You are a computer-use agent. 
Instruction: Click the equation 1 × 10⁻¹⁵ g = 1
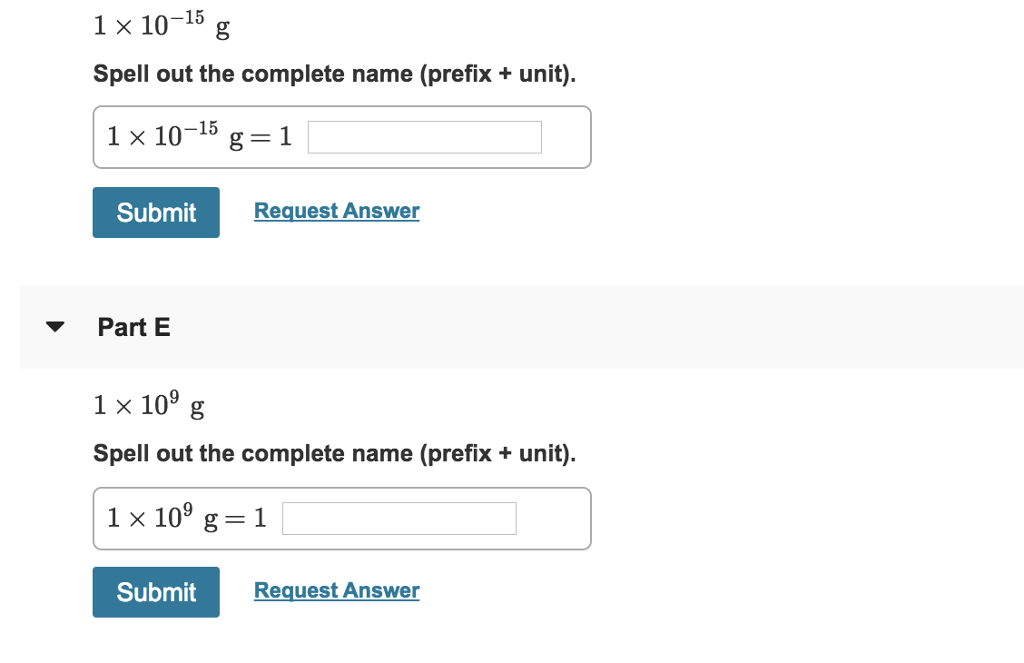197,136
